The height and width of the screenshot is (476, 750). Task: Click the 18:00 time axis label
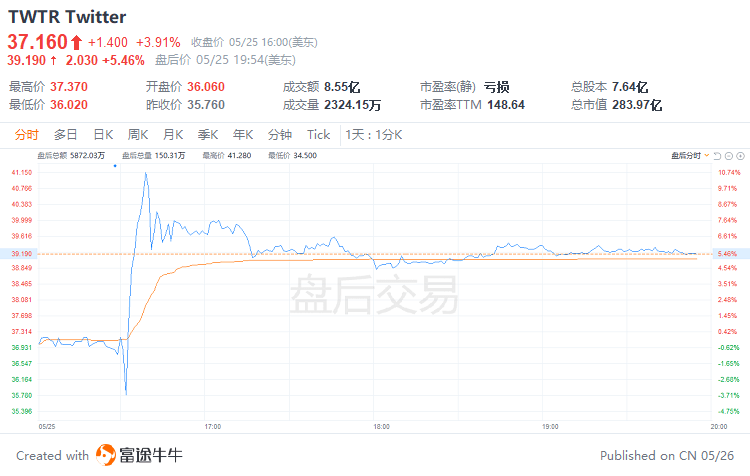pos(382,426)
